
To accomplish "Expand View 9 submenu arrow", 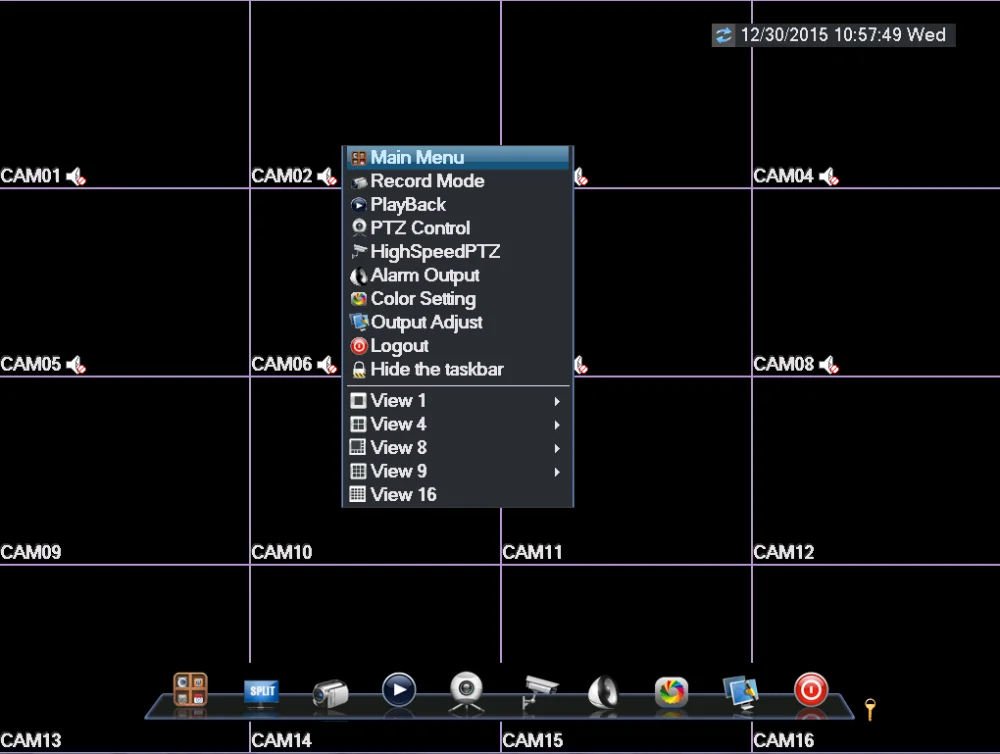I will click(557, 472).
